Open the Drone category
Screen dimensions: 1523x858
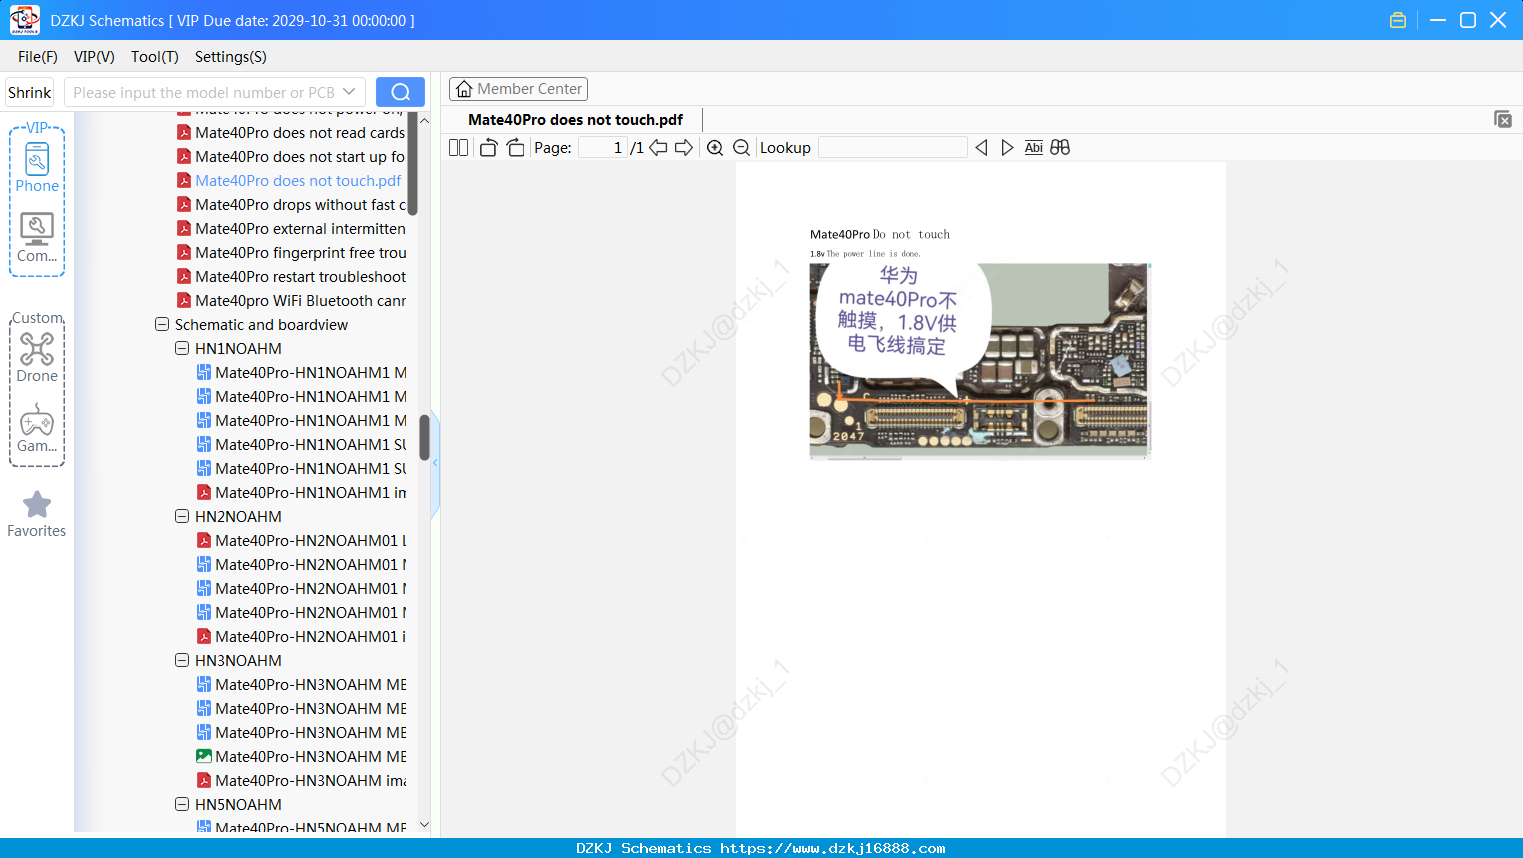[37, 357]
